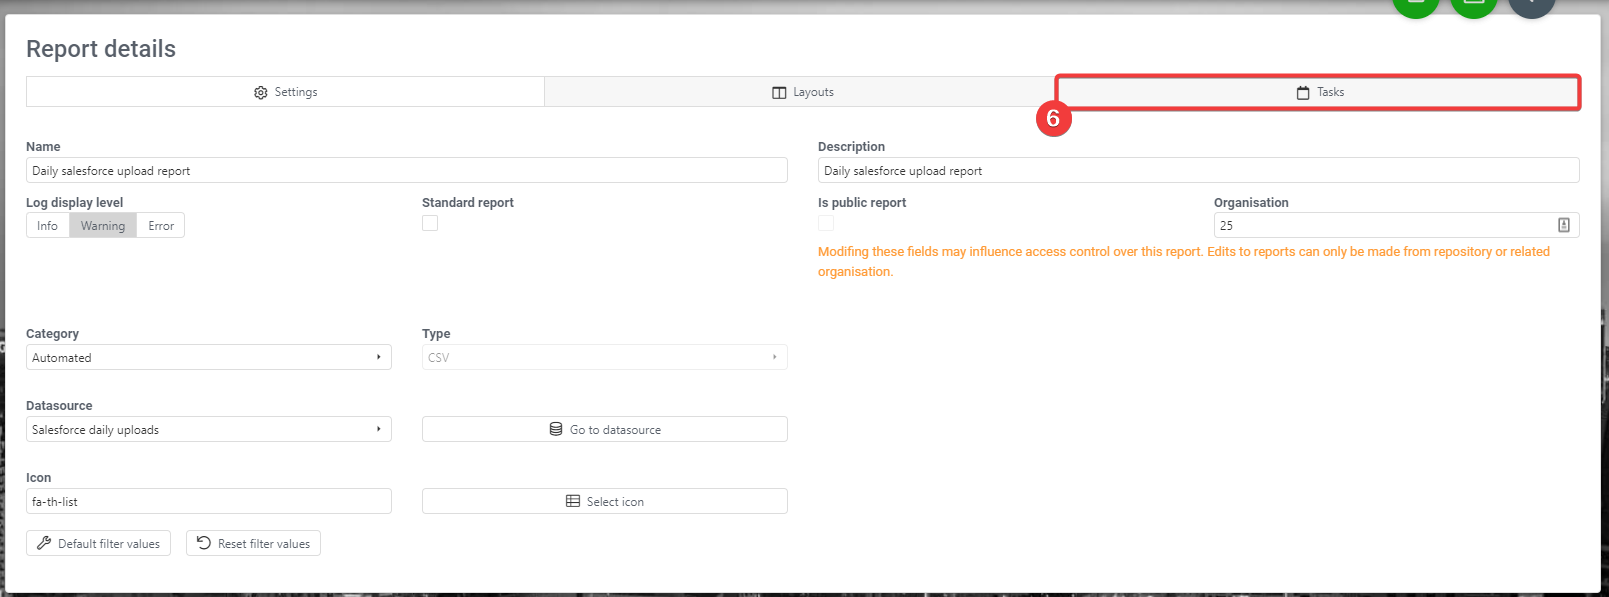The height and width of the screenshot is (597, 1609).
Task: Click the gear icon on Settings tab
Action: point(261,92)
